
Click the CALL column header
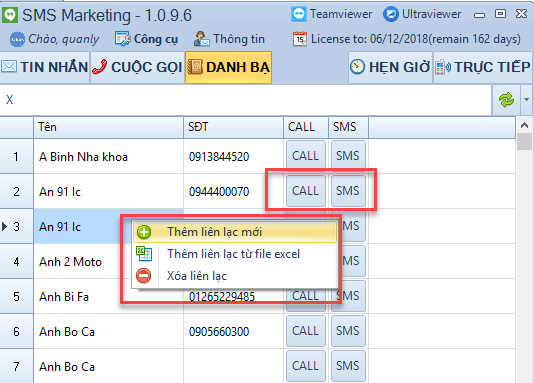click(x=306, y=127)
